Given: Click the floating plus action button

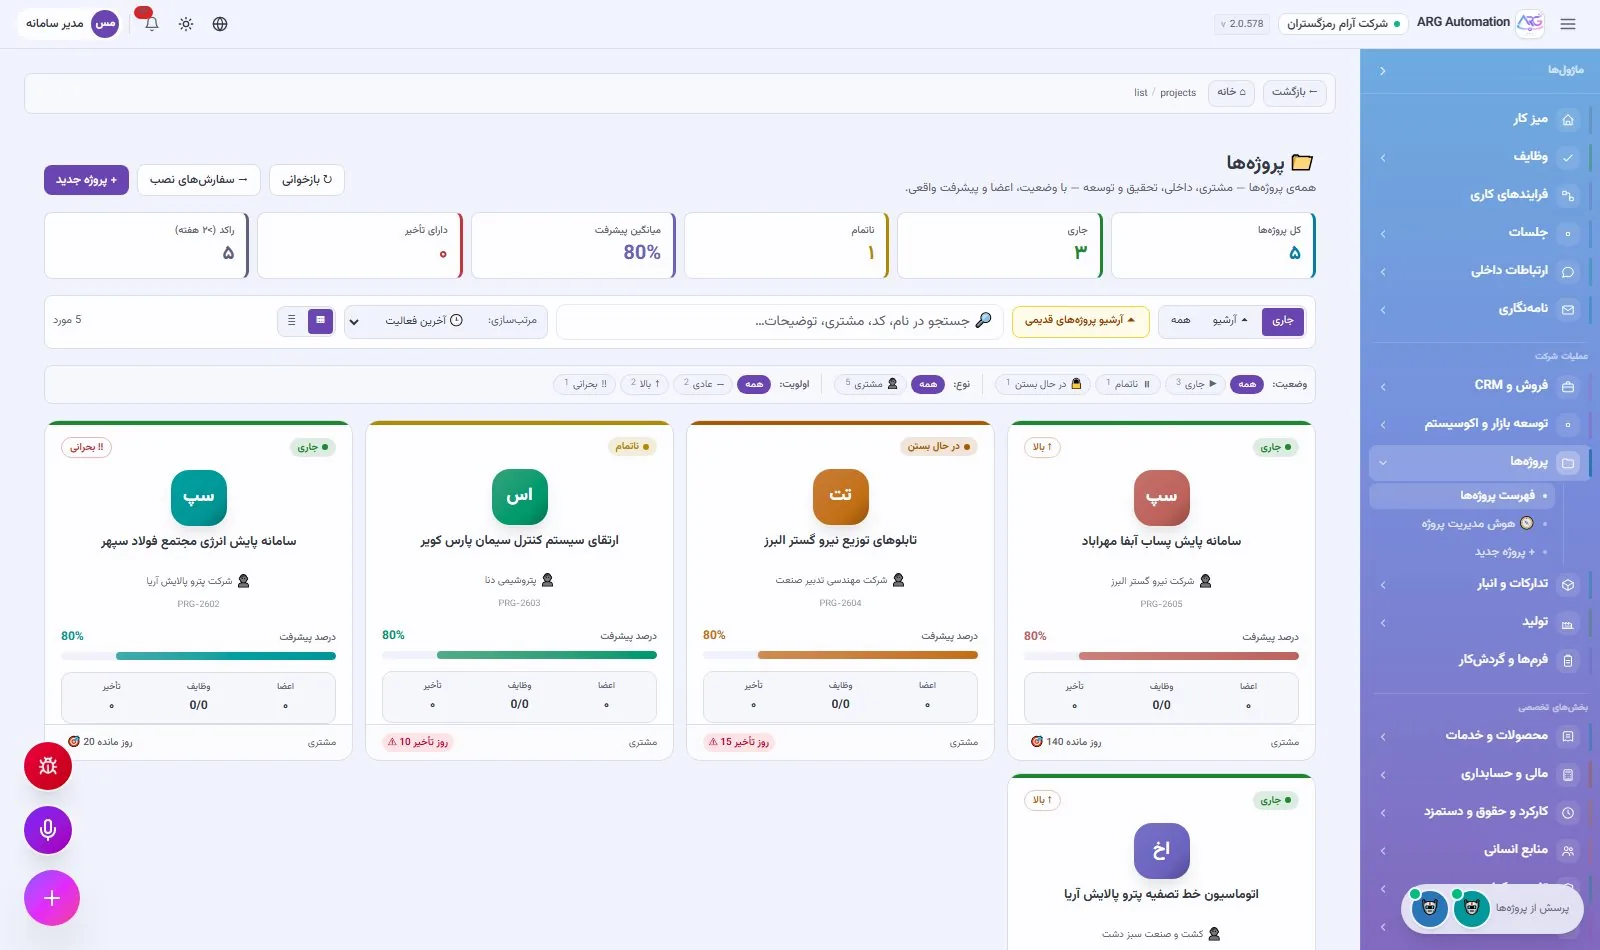Looking at the screenshot, I should (52, 898).
